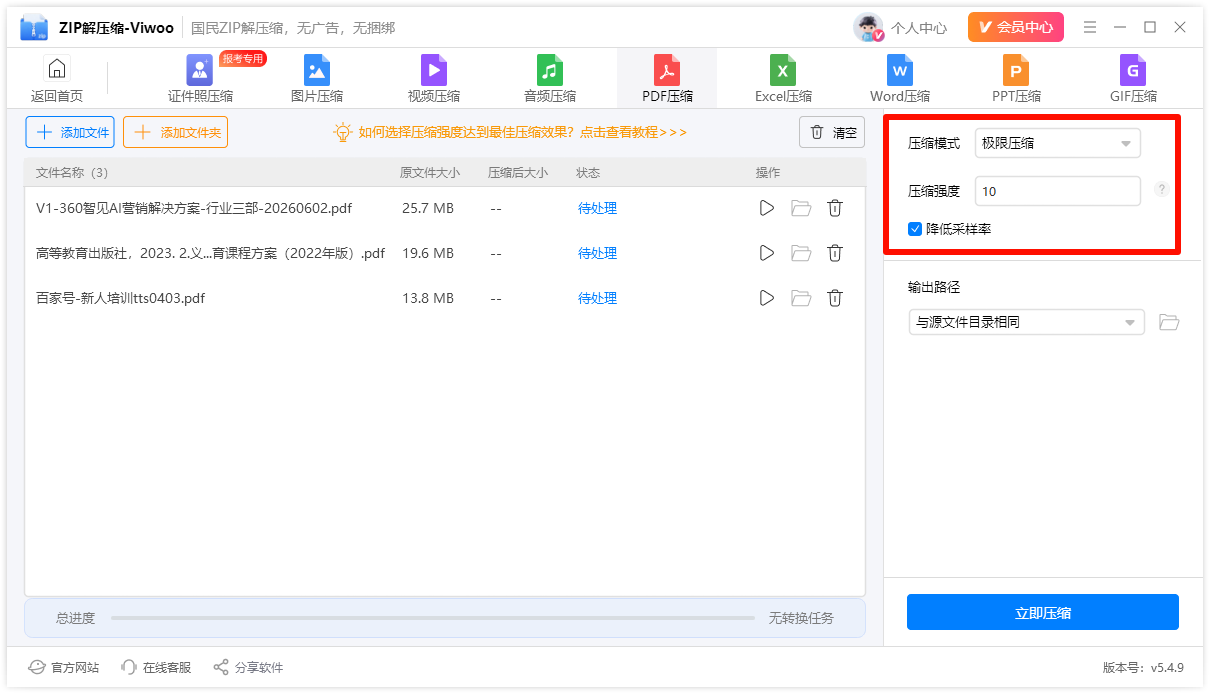Select the 百家号-新人培训tts0403.pdf file name
This screenshot has height=694, width=1210.
coord(120,298)
